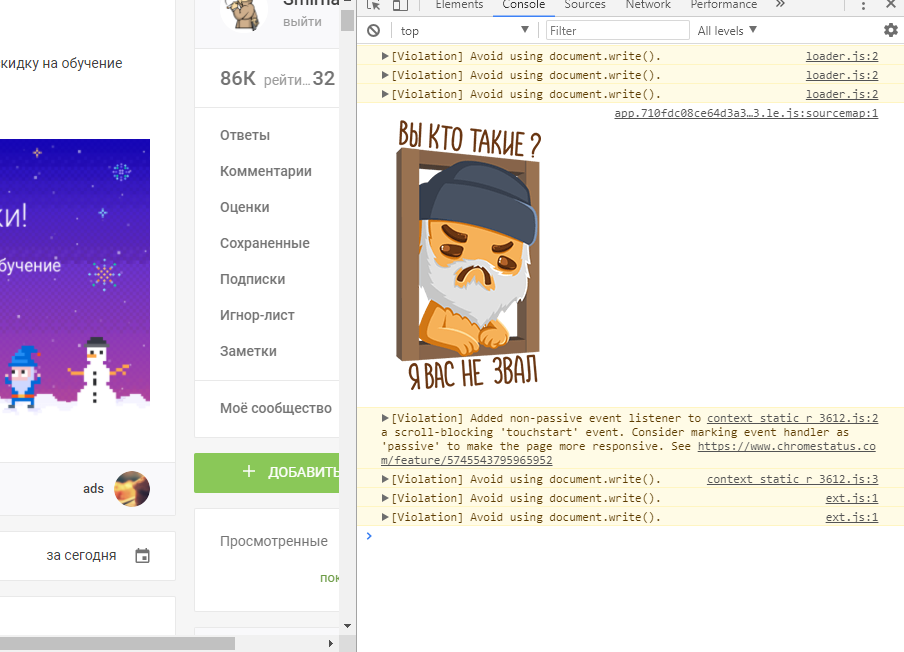Expand the touchstart event listener violation
The height and width of the screenshot is (652, 904).
[x=385, y=418]
